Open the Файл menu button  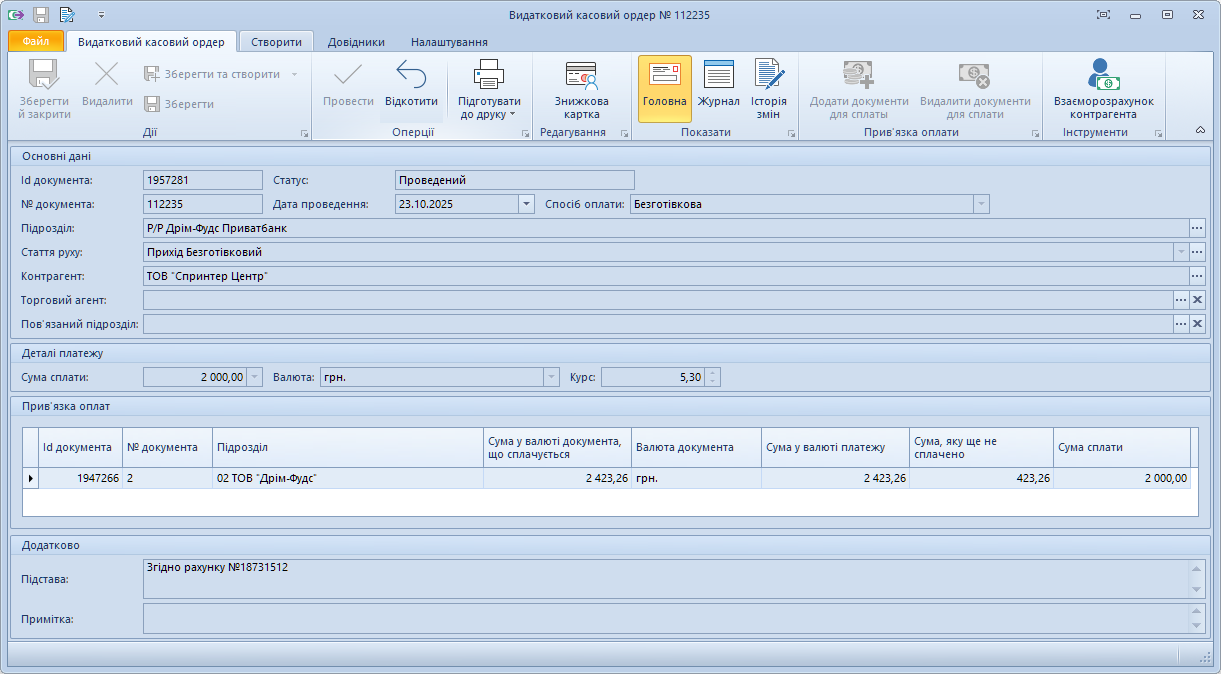pyautogui.click(x=35, y=42)
